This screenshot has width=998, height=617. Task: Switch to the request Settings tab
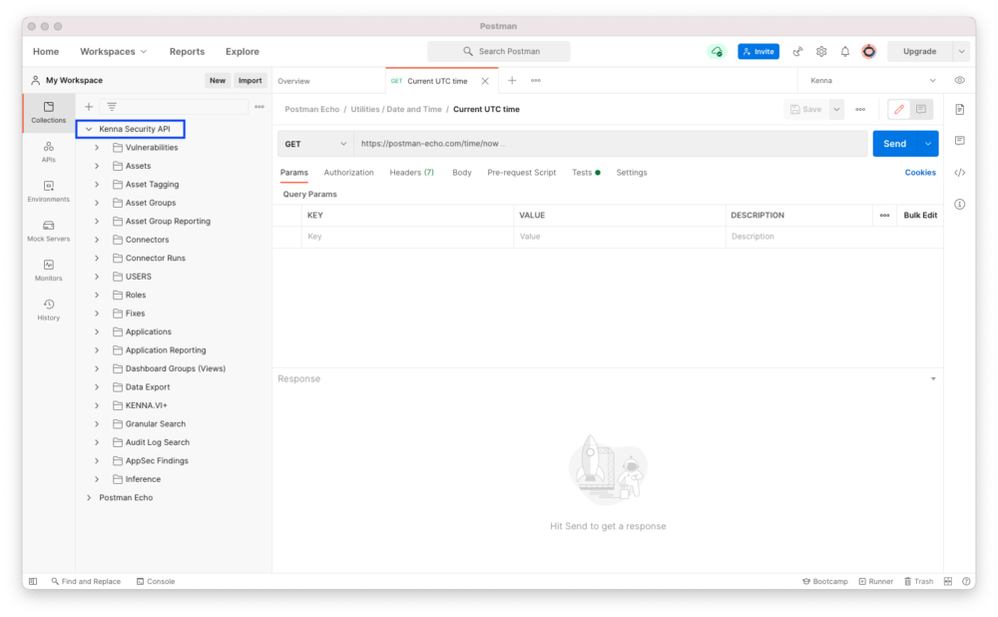(x=631, y=173)
